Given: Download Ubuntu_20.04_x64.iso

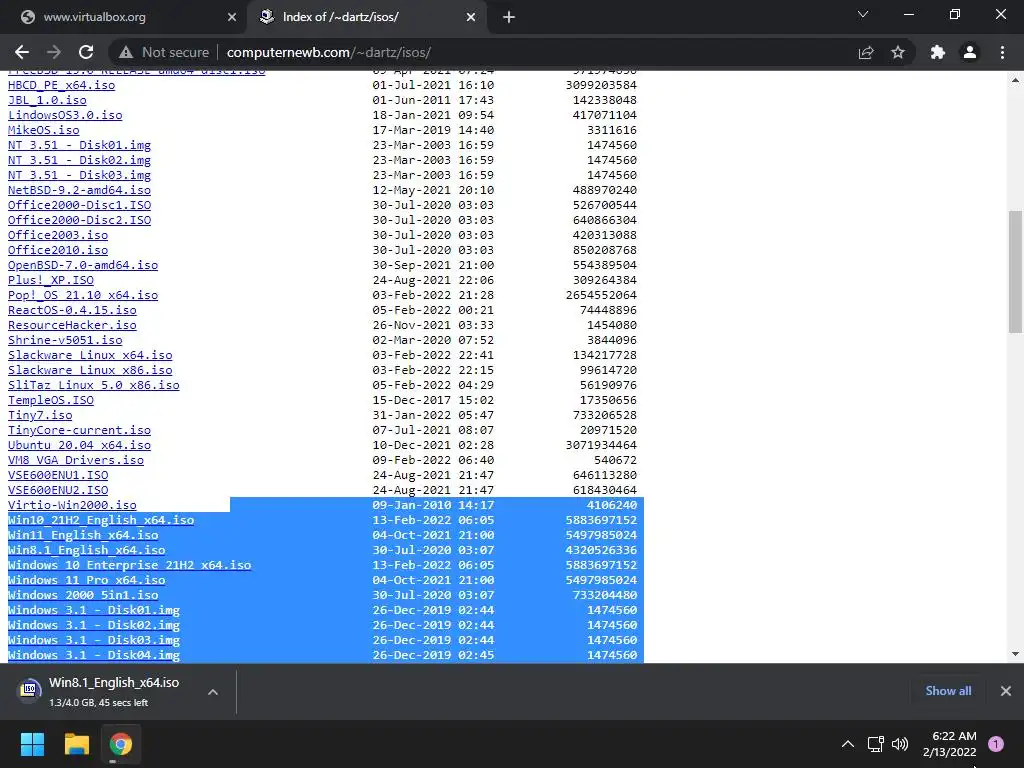Looking at the screenshot, I should pyautogui.click(x=79, y=445).
